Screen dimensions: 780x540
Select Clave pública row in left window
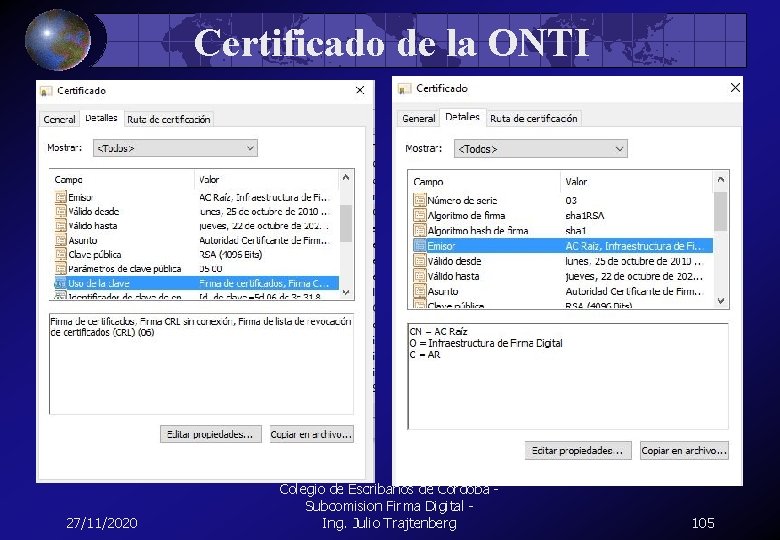click(196, 254)
